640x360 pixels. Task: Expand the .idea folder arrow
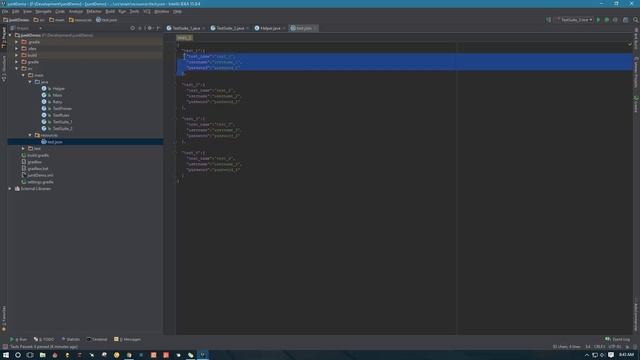(17, 49)
